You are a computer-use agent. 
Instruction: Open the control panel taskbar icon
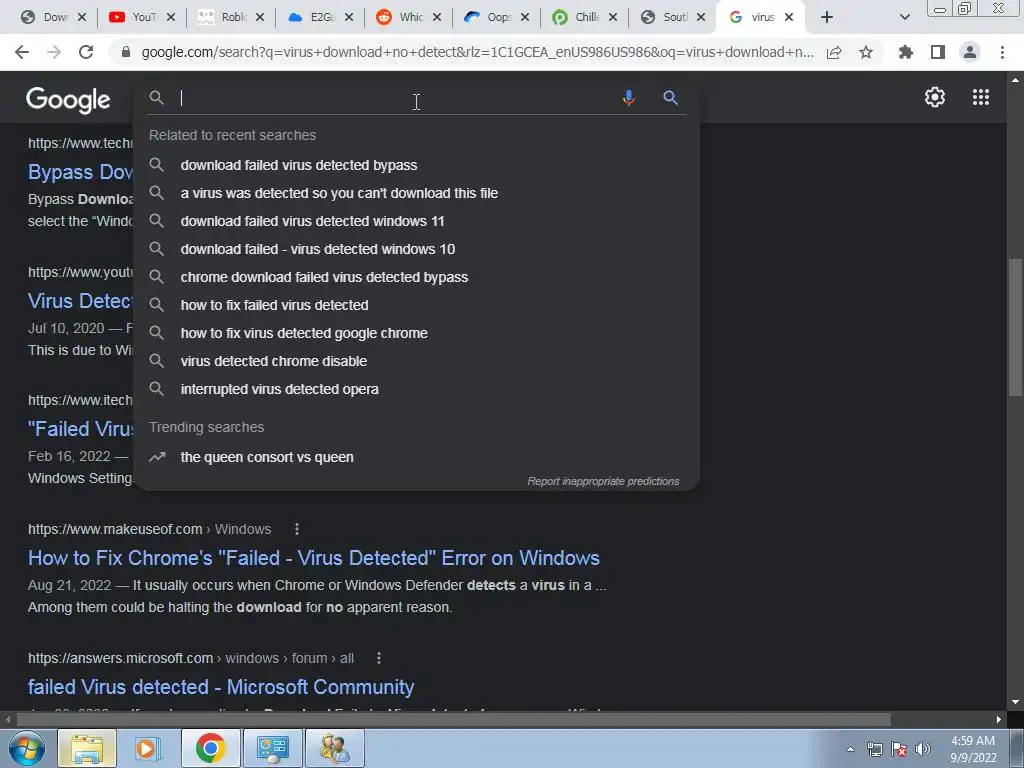[272, 748]
